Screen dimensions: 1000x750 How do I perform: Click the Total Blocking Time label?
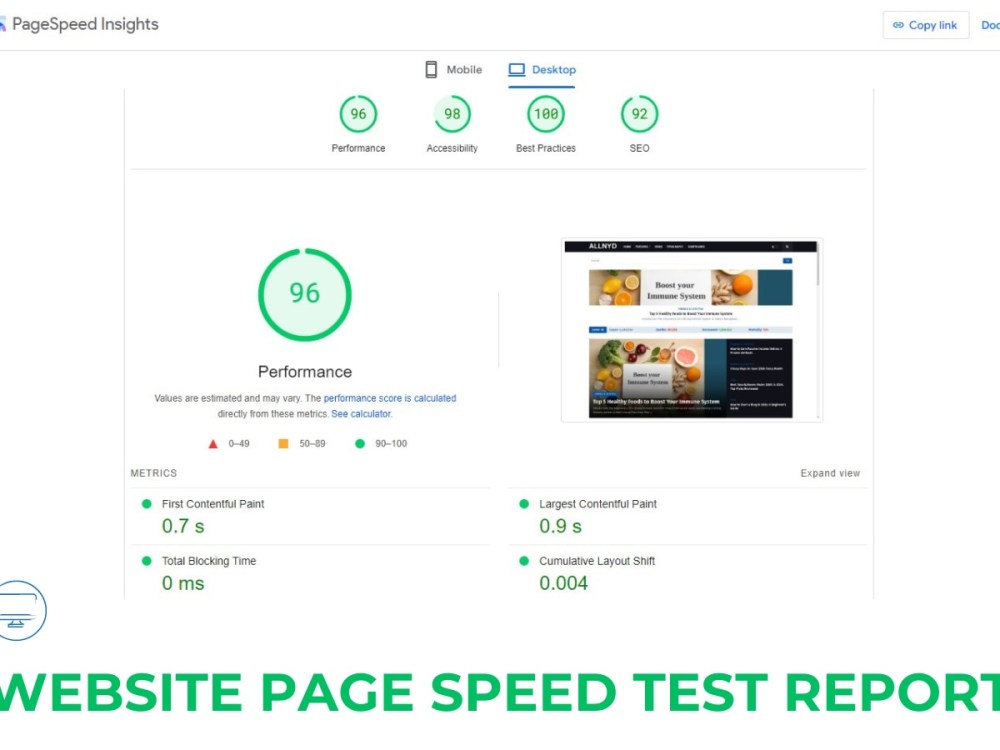209,561
